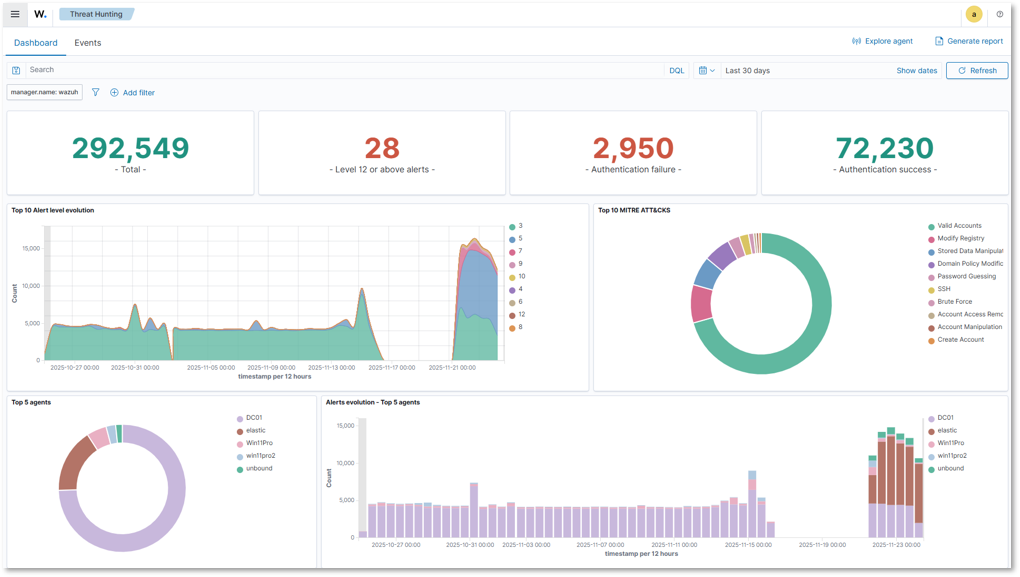This screenshot has height=577, width=1020.
Task: Click the Show dates link
Action: (916, 70)
